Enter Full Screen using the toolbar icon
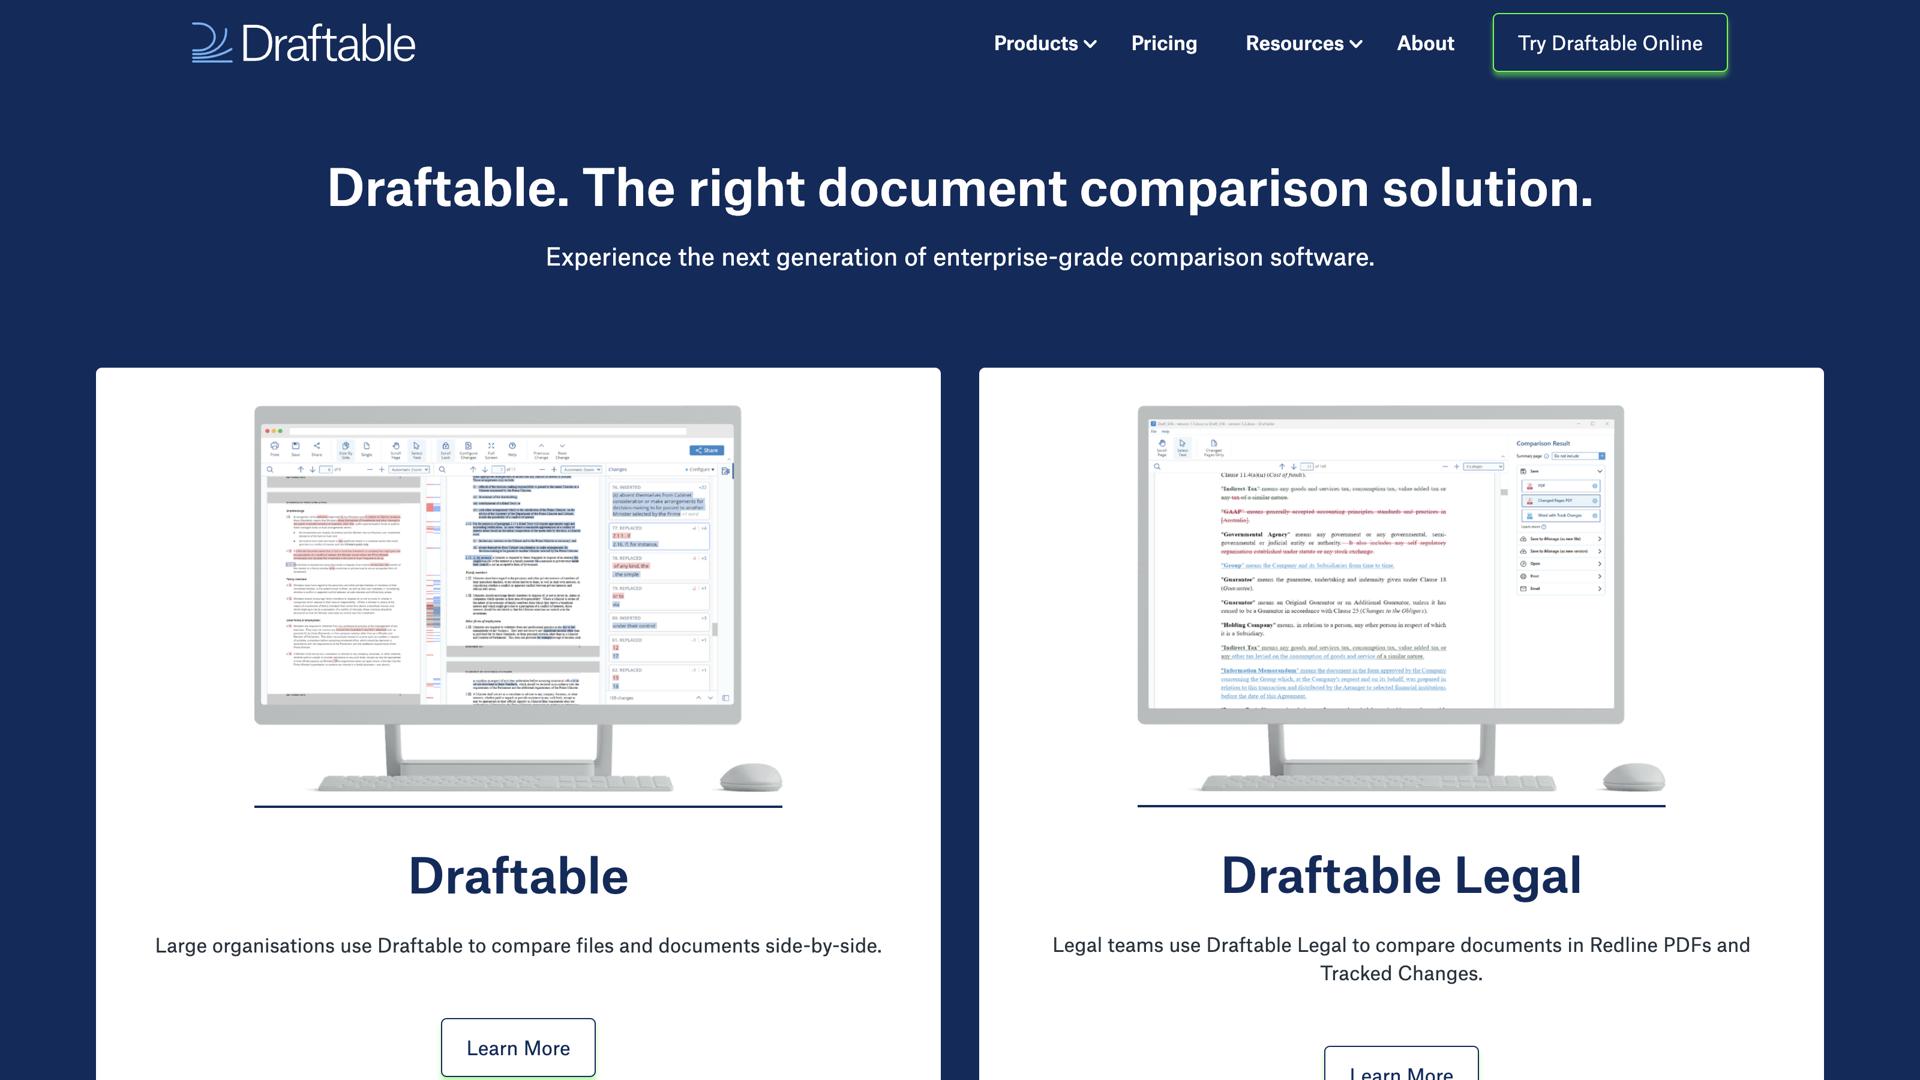Image resolution: width=1920 pixels, height=1080 pixels. 491,448
